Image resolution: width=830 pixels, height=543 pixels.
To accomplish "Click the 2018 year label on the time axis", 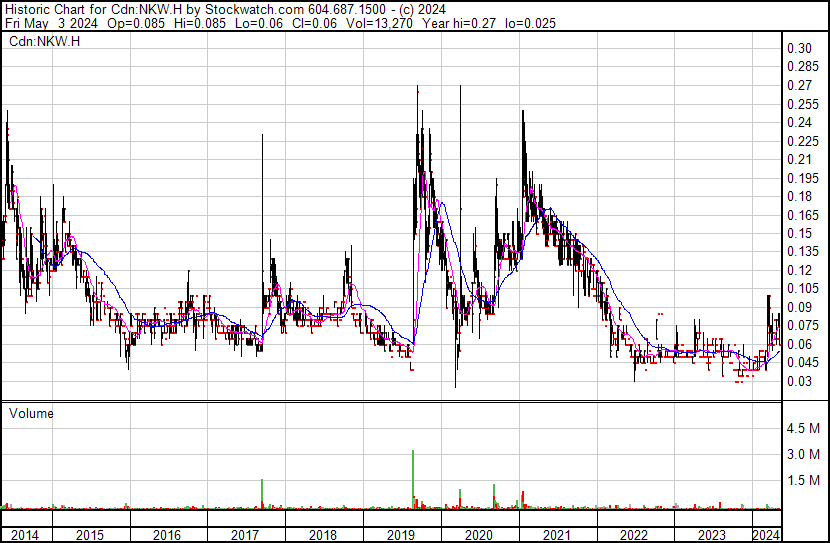I will click(323, 535).
